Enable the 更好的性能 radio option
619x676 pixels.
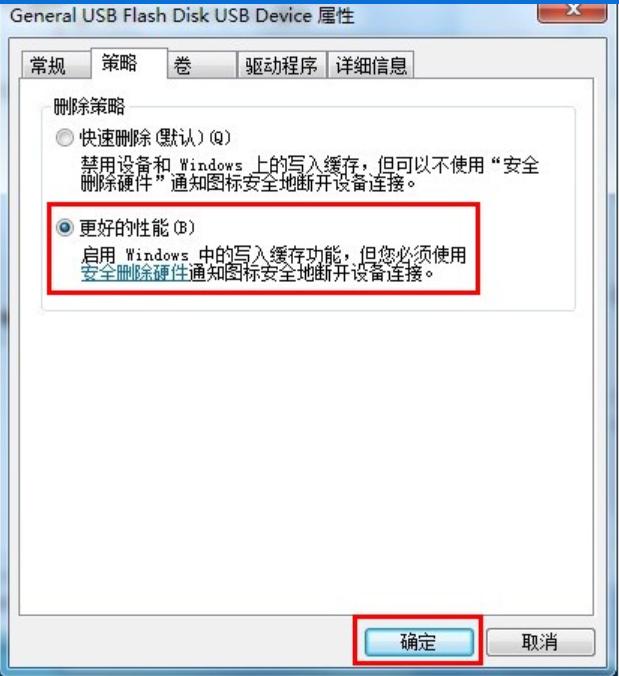point(65,227)
